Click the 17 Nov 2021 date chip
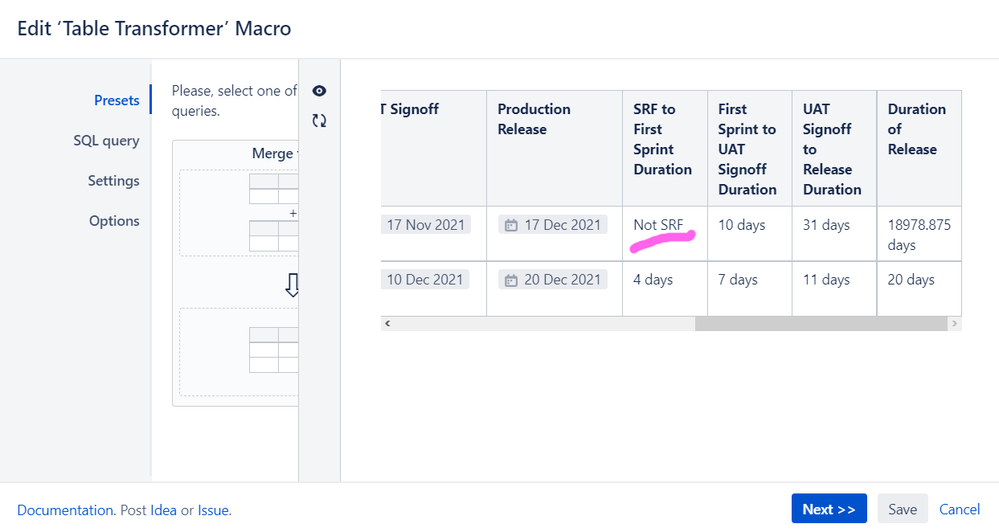Viewport: 999px width, 532px height. pos(426,225)
